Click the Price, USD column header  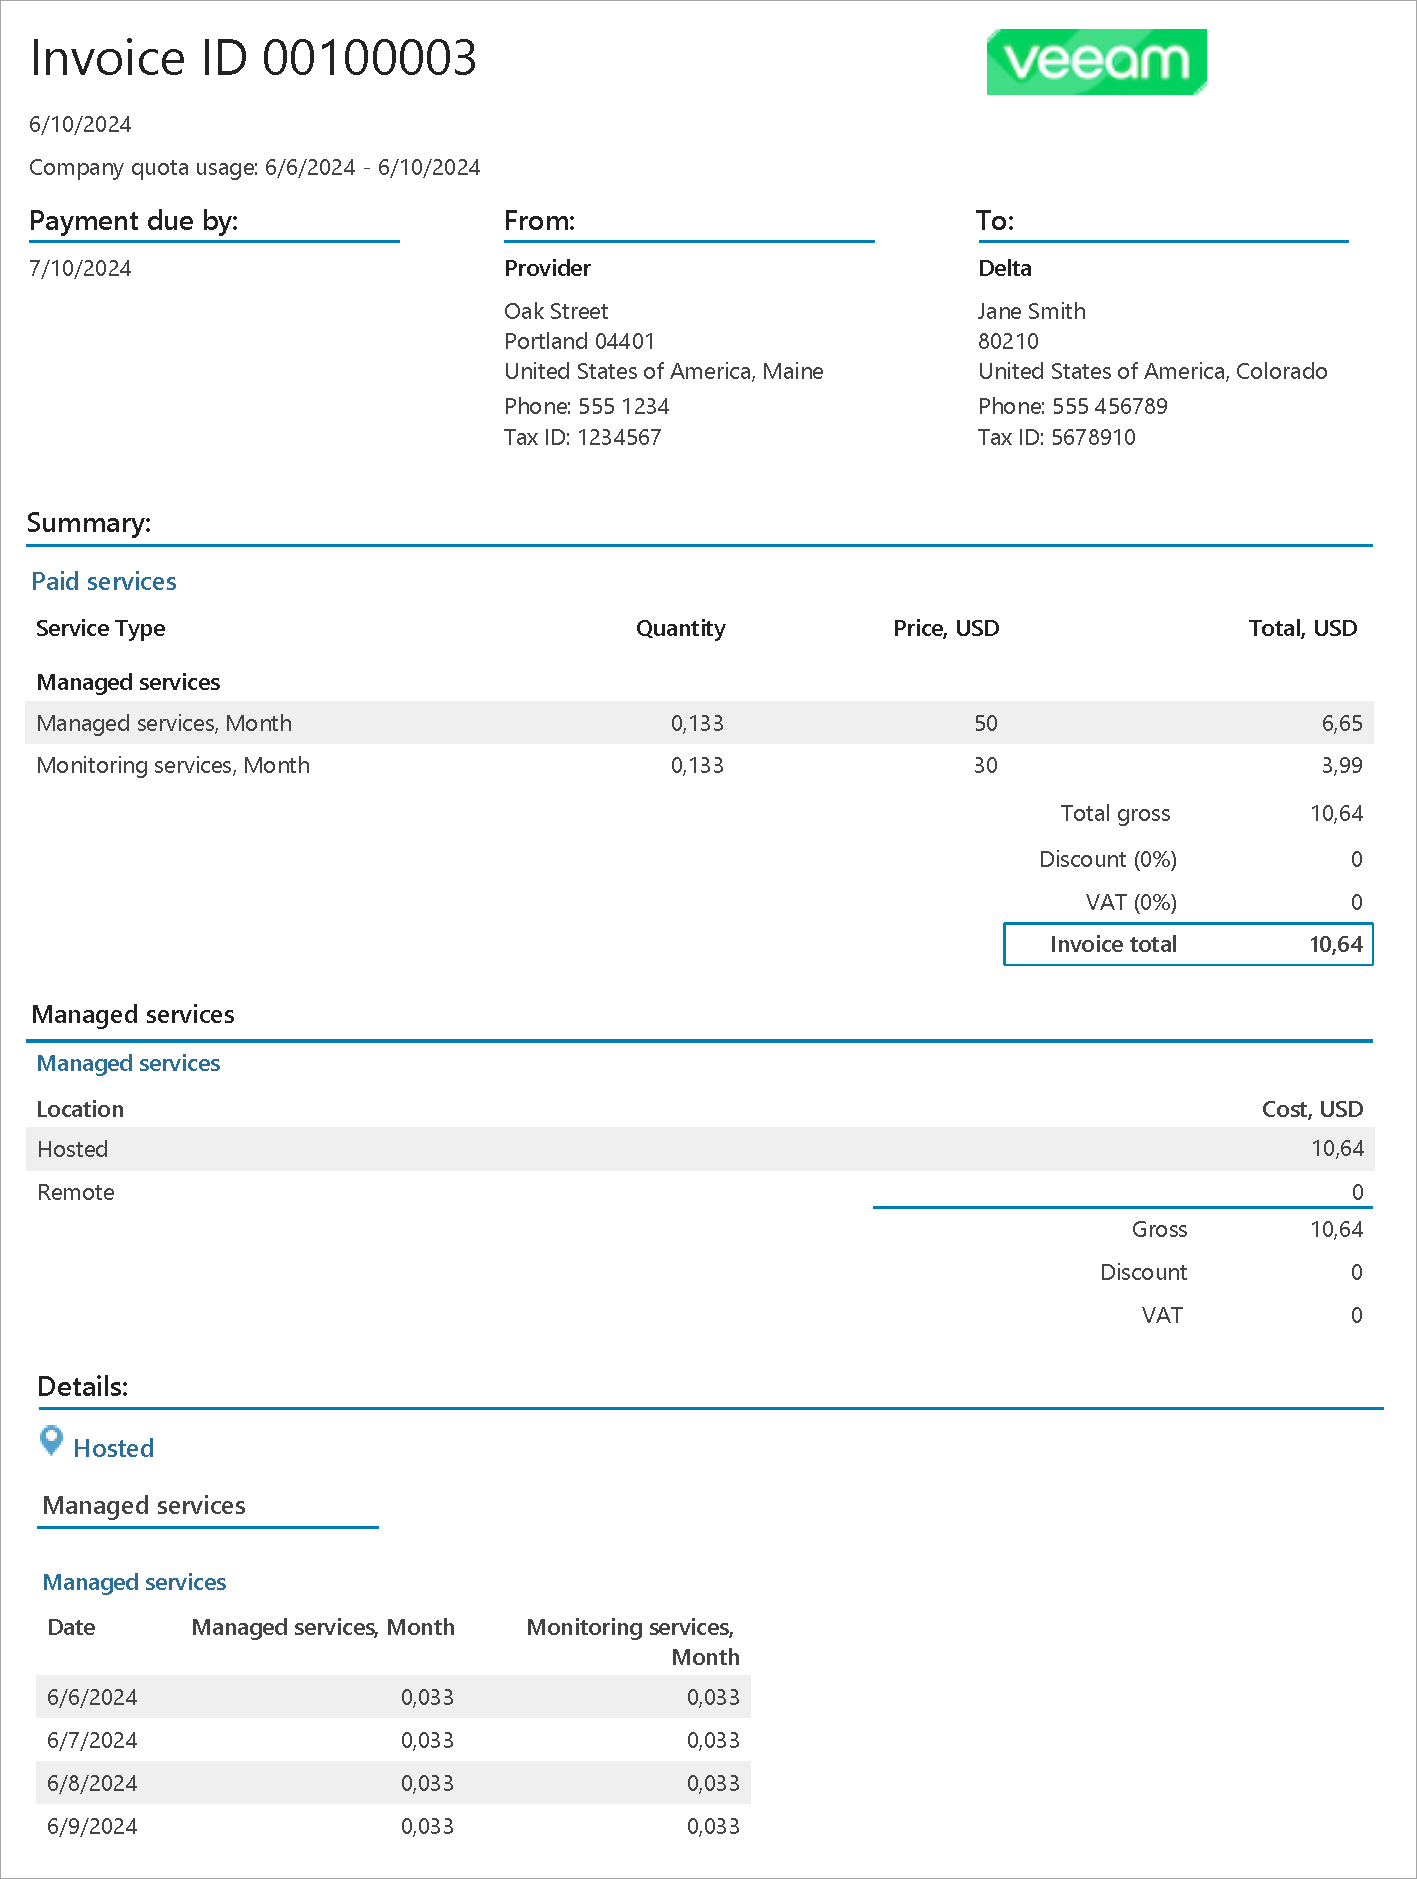(945, 628)
